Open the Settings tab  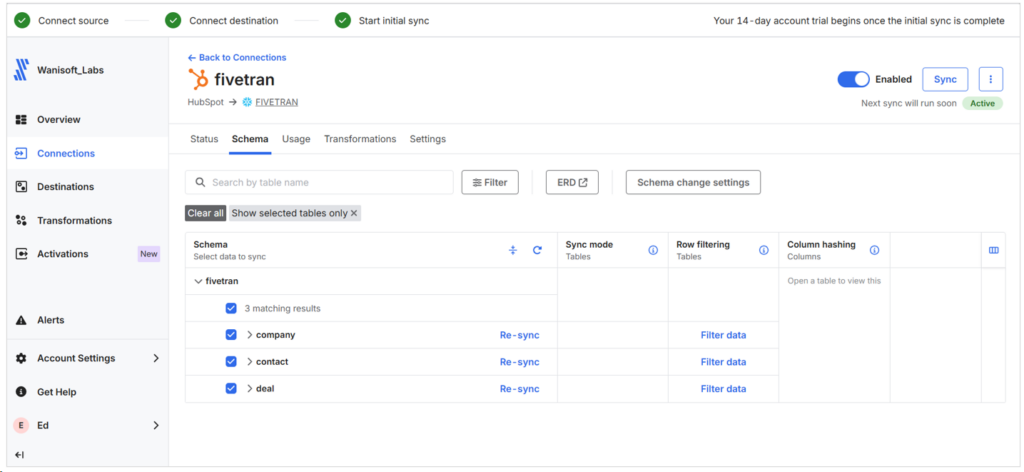click(x=428, y=139)
